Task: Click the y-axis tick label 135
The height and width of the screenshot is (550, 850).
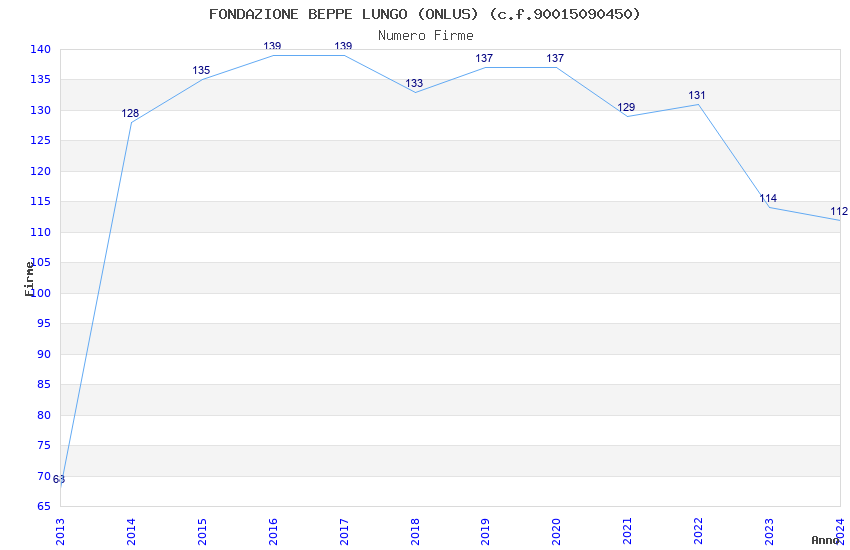Action: coord(41,80)
